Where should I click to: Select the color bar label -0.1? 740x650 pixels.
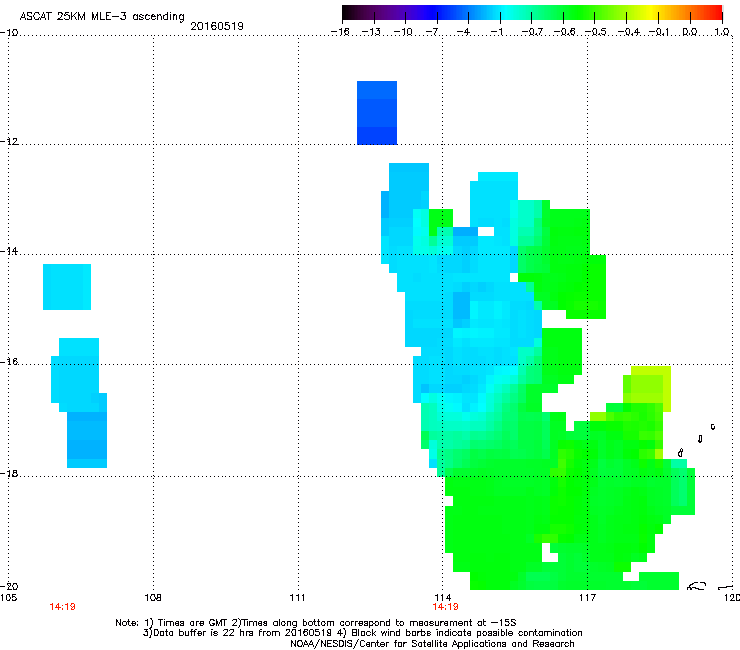(659, 32)
